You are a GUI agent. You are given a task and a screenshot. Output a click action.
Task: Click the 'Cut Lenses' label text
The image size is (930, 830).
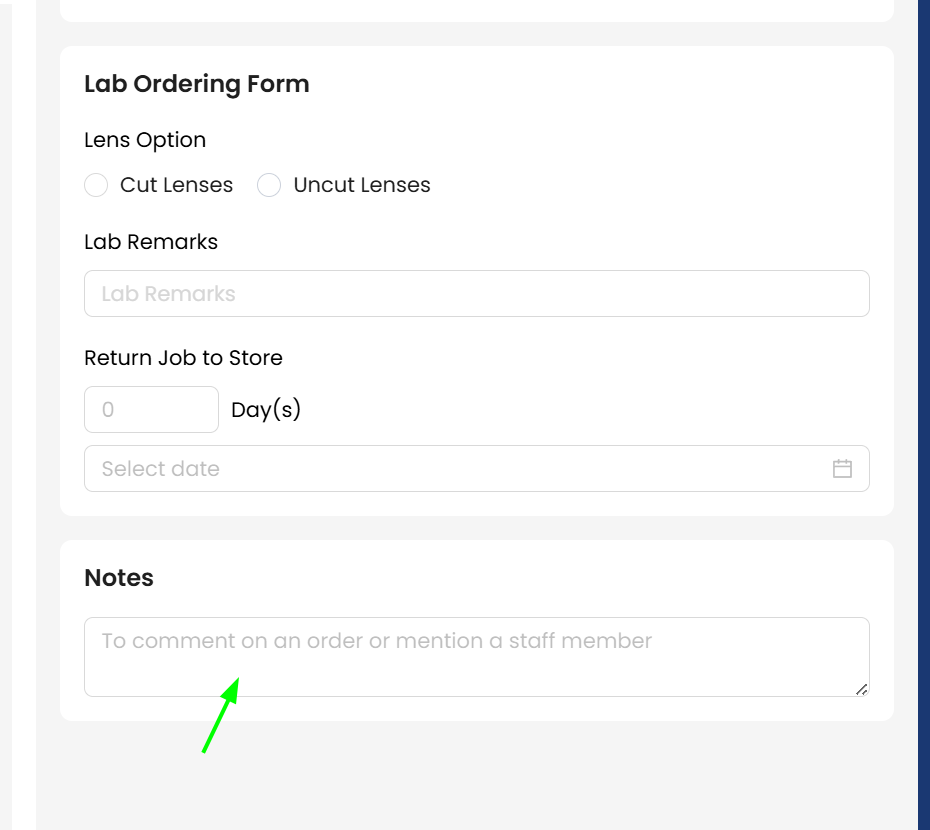point(176,185)
